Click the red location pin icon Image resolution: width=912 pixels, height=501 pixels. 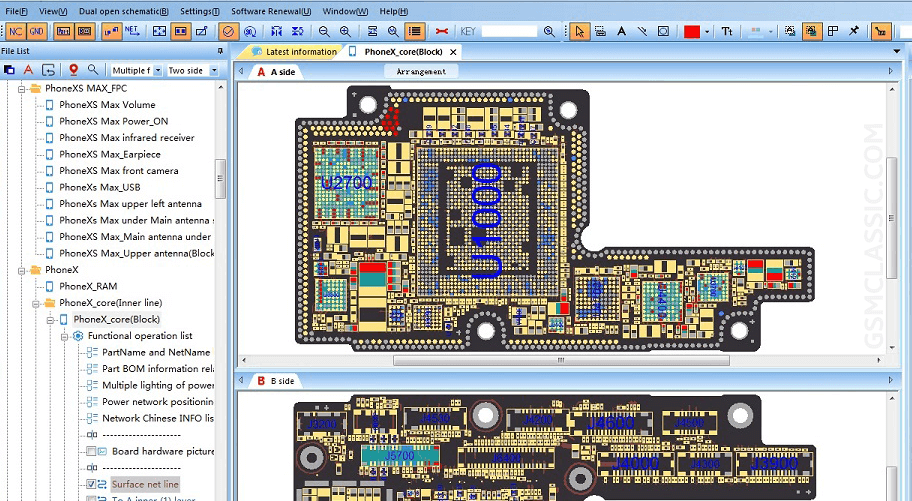73,70
